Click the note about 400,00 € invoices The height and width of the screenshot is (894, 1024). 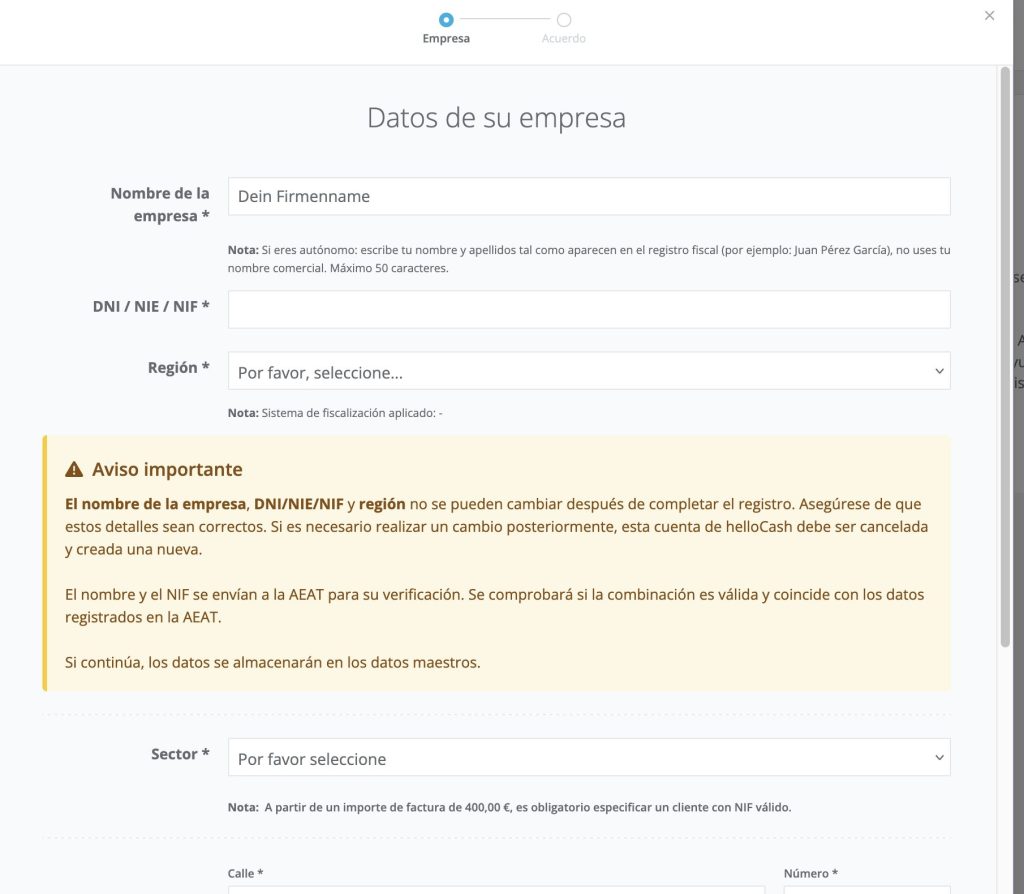(509, 807)
